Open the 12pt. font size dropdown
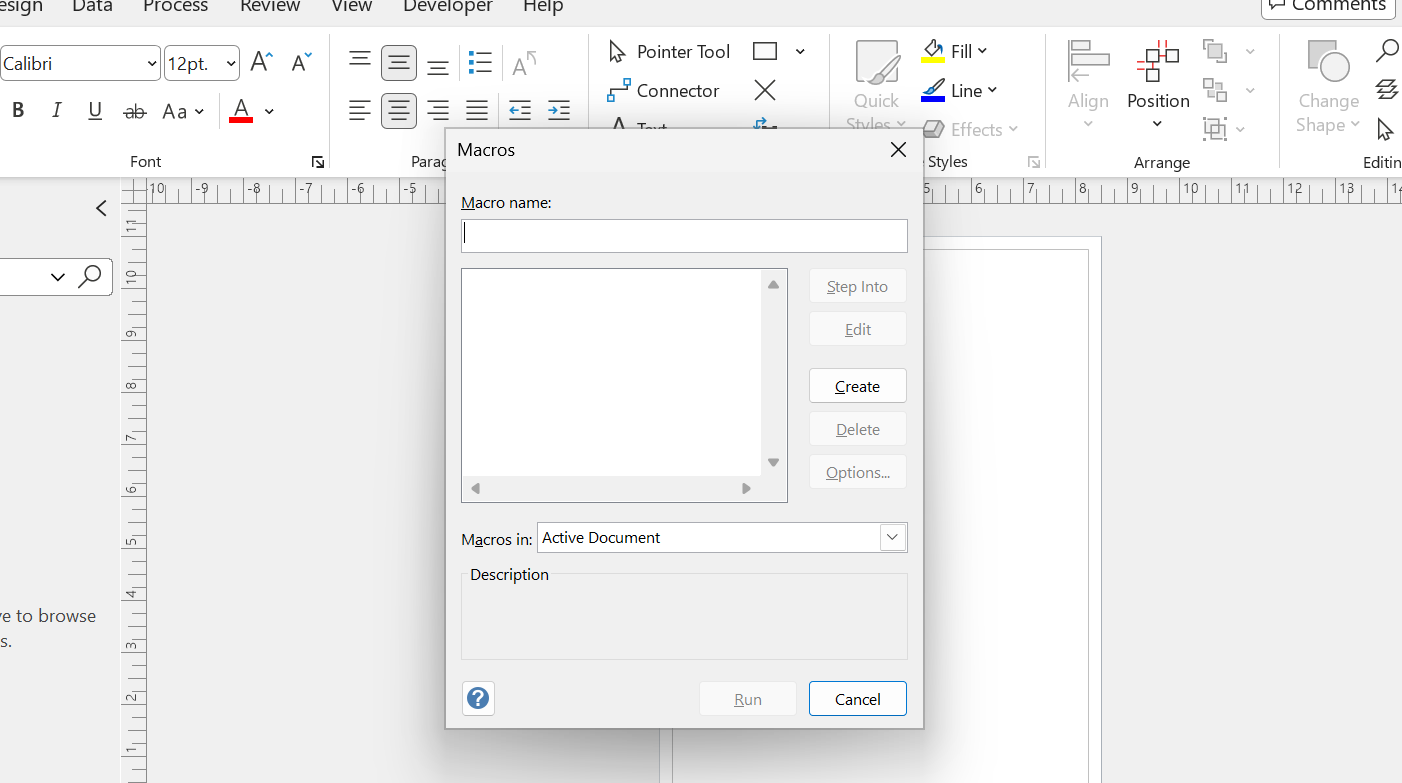 231,64
